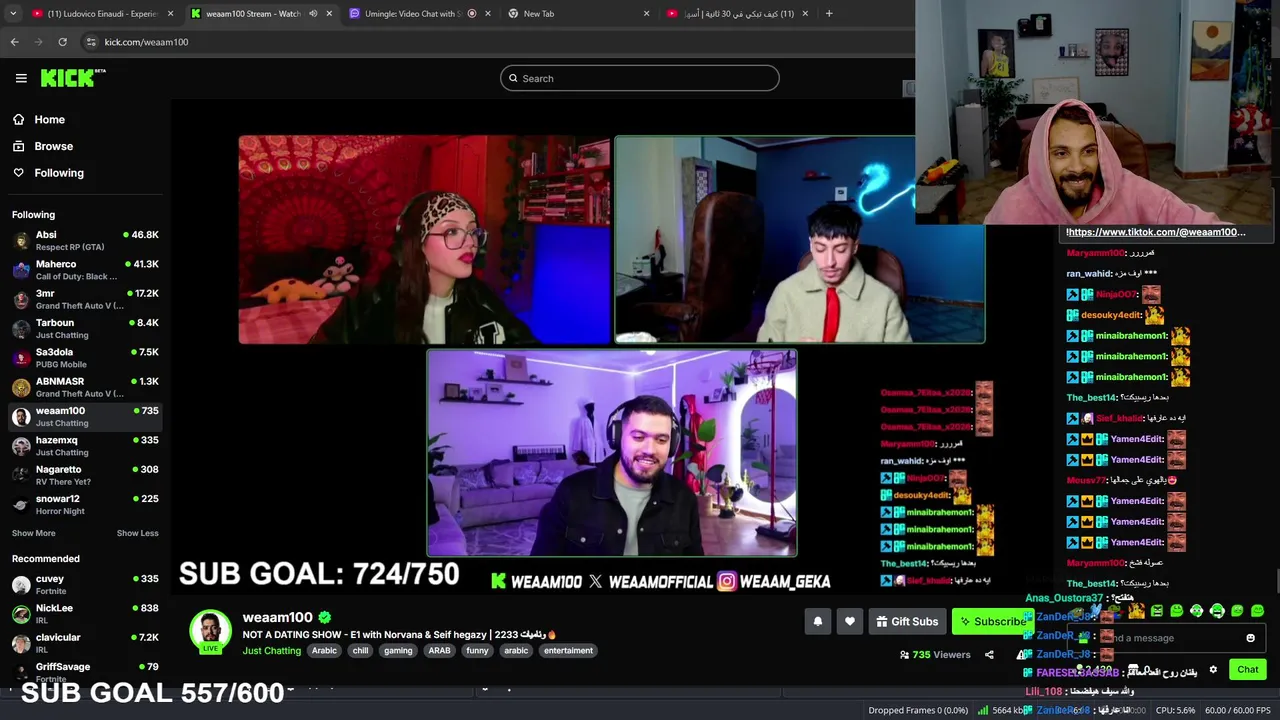Go back with the browser back arrow
This screenshot has height=720, width=1280.
[14, 42]
